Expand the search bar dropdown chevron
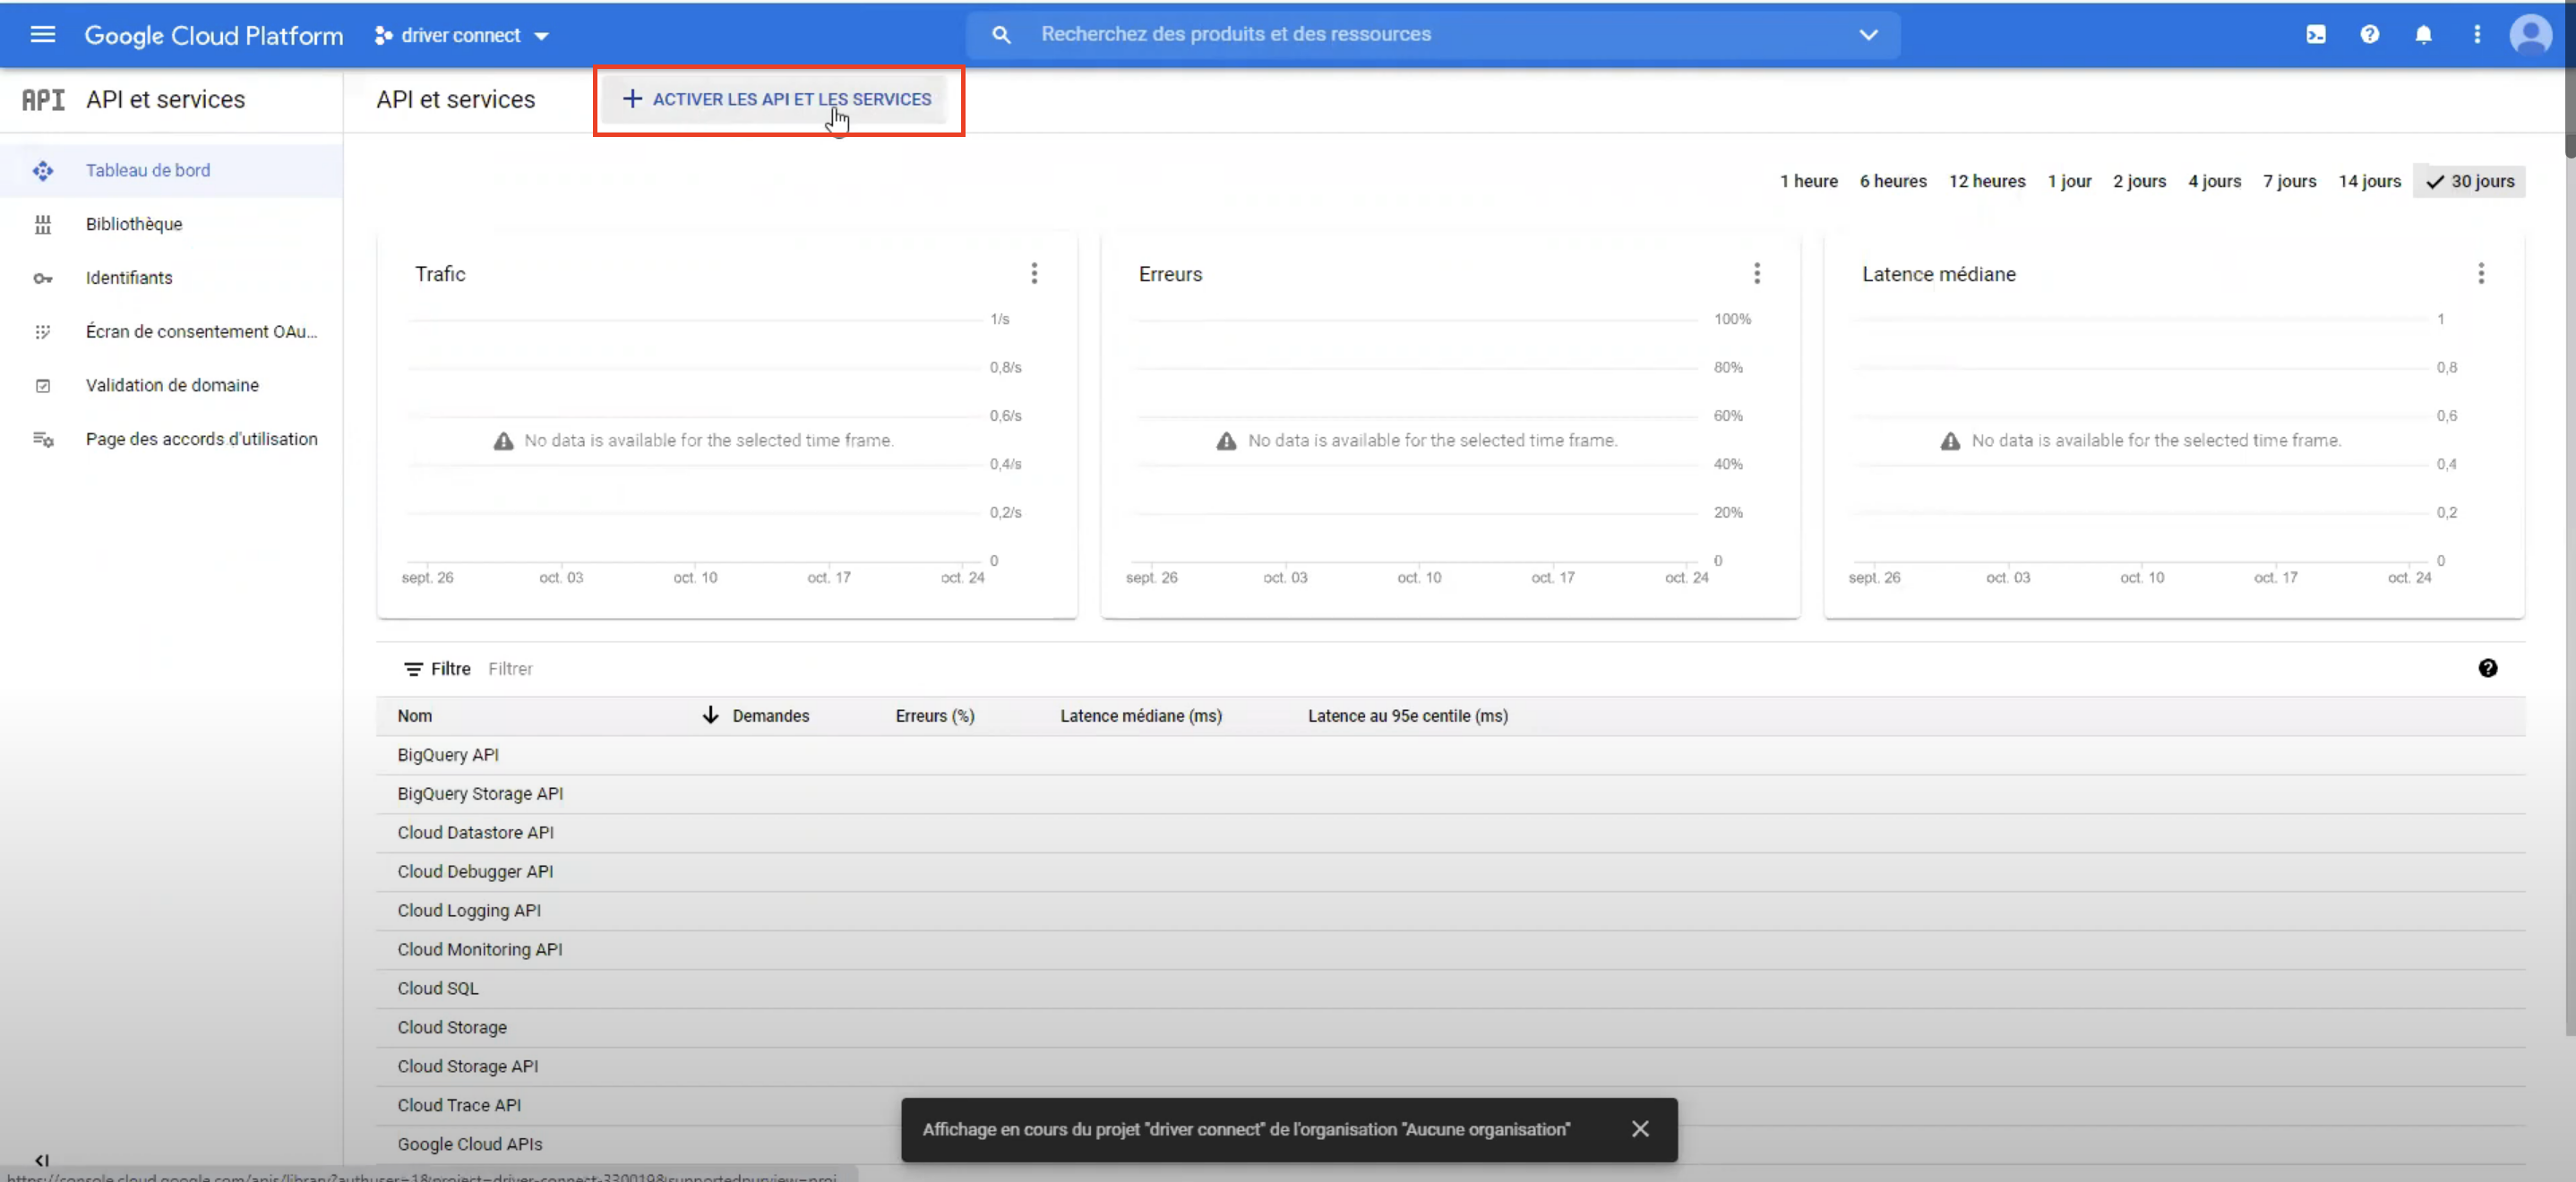 (1868, 35)
